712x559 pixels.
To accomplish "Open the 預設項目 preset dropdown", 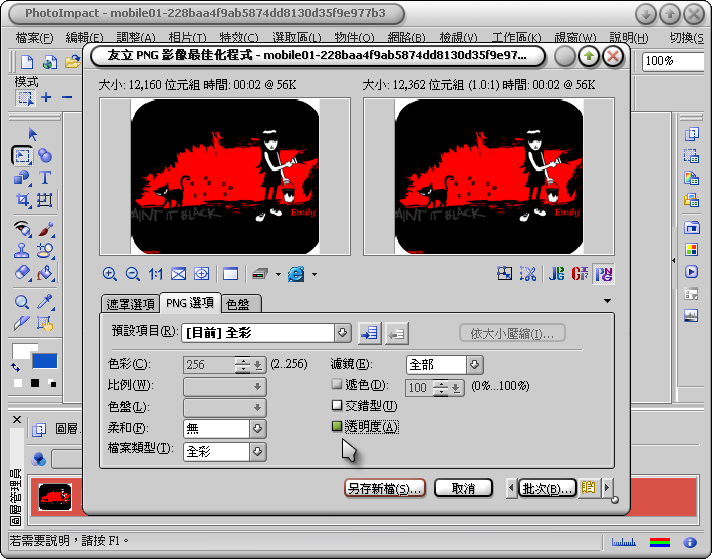I will (342, 333).
